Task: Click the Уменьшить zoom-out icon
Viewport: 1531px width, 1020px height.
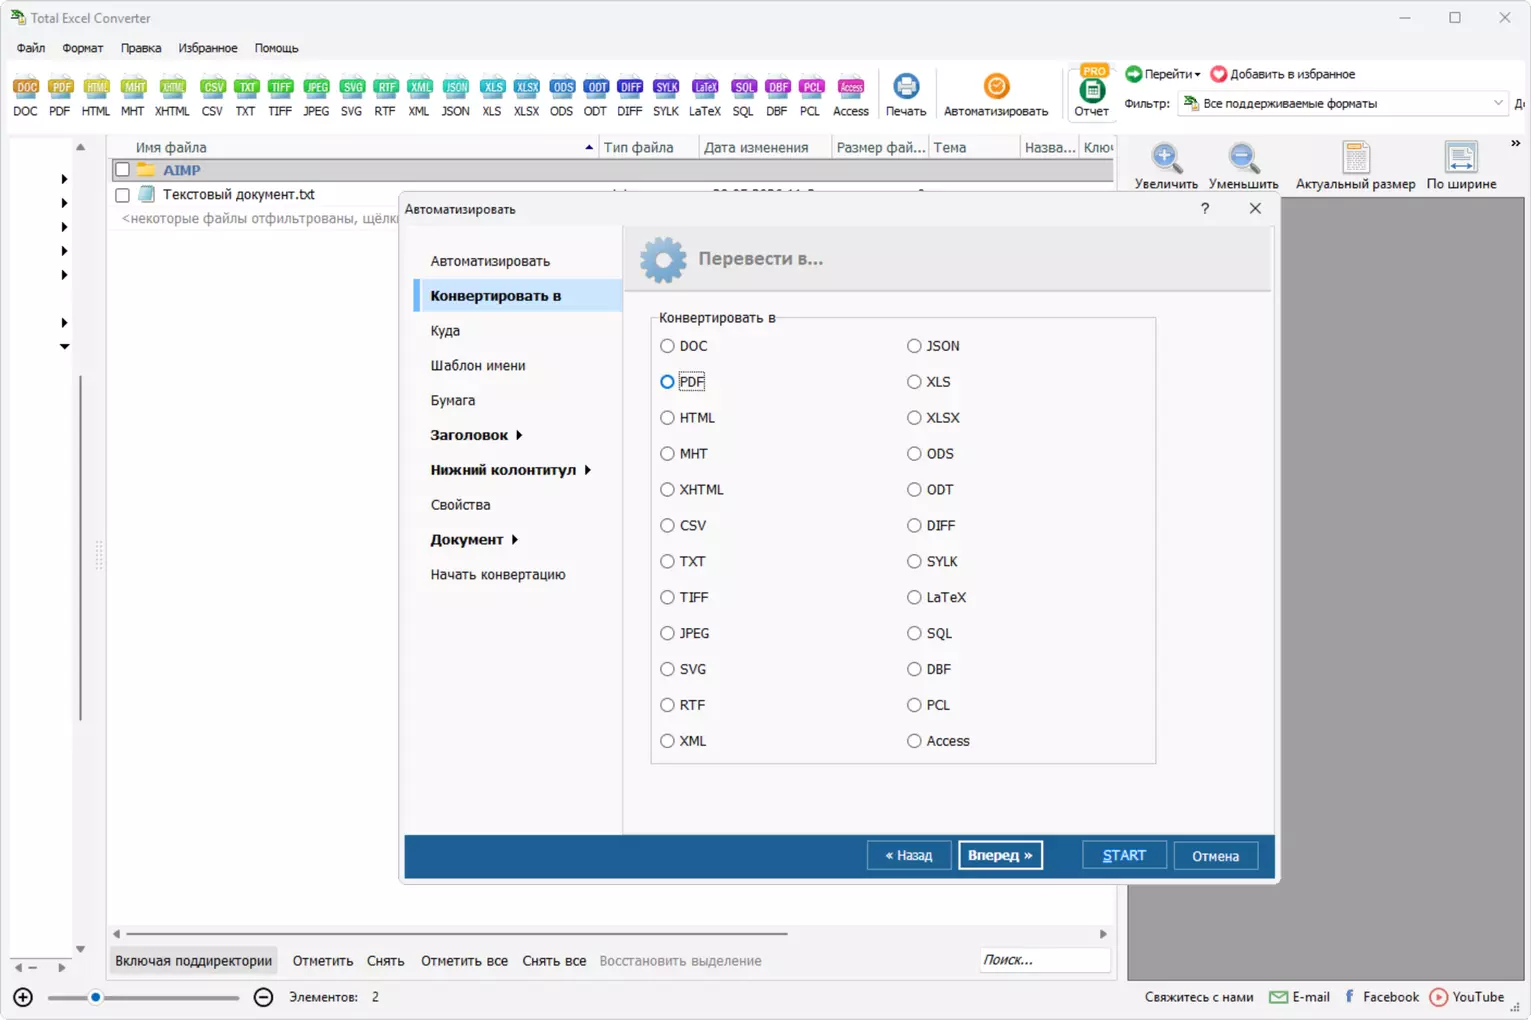Action: point(1243,166)
